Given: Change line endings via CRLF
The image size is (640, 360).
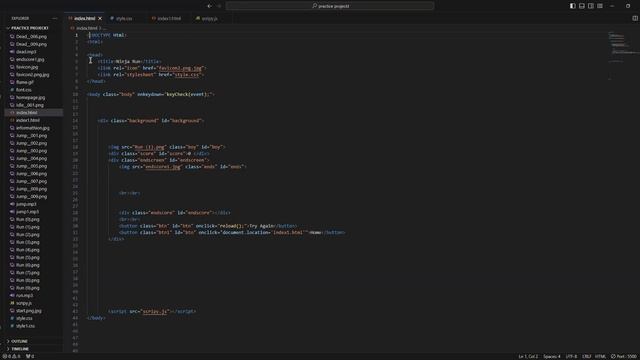Looking at the screenshot, I should 587,356.
